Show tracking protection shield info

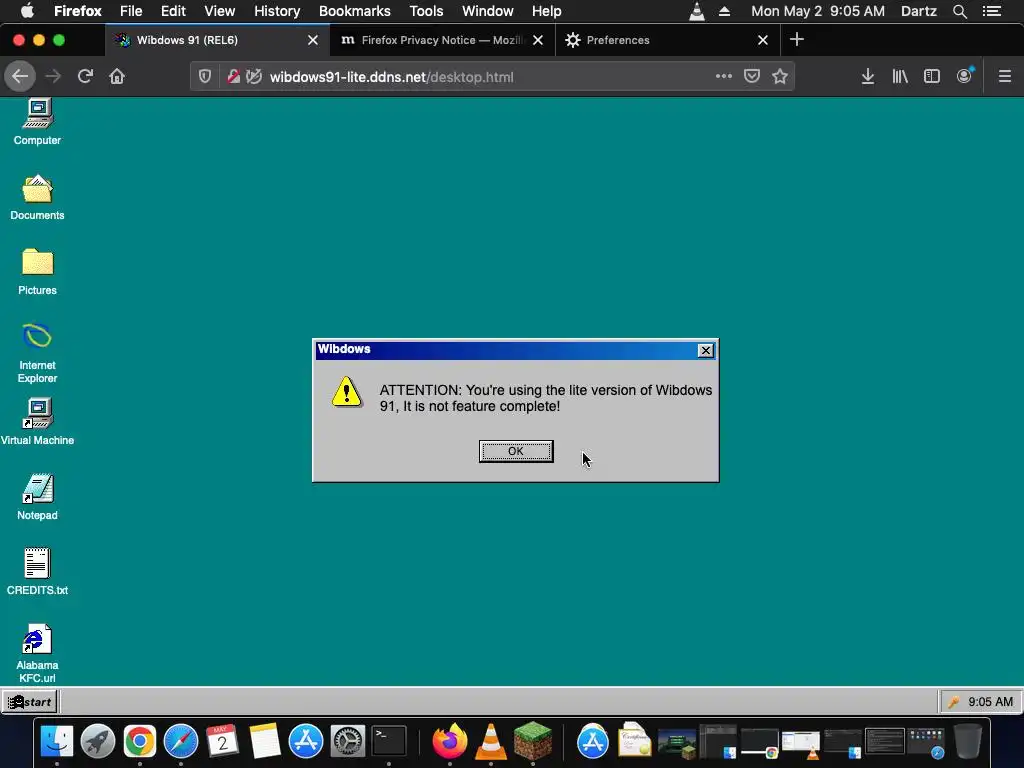pos(205,76)
